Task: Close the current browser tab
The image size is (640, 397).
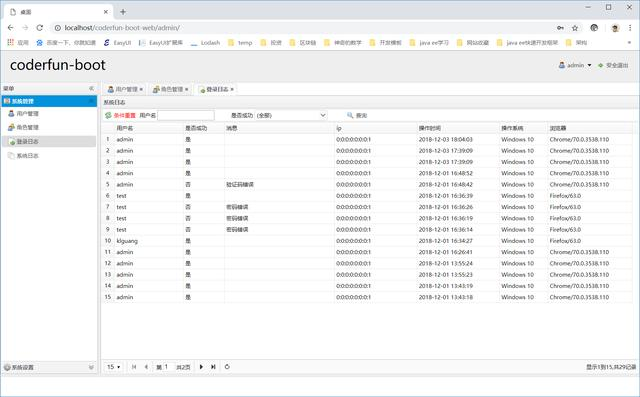Action: coord(106,12)
